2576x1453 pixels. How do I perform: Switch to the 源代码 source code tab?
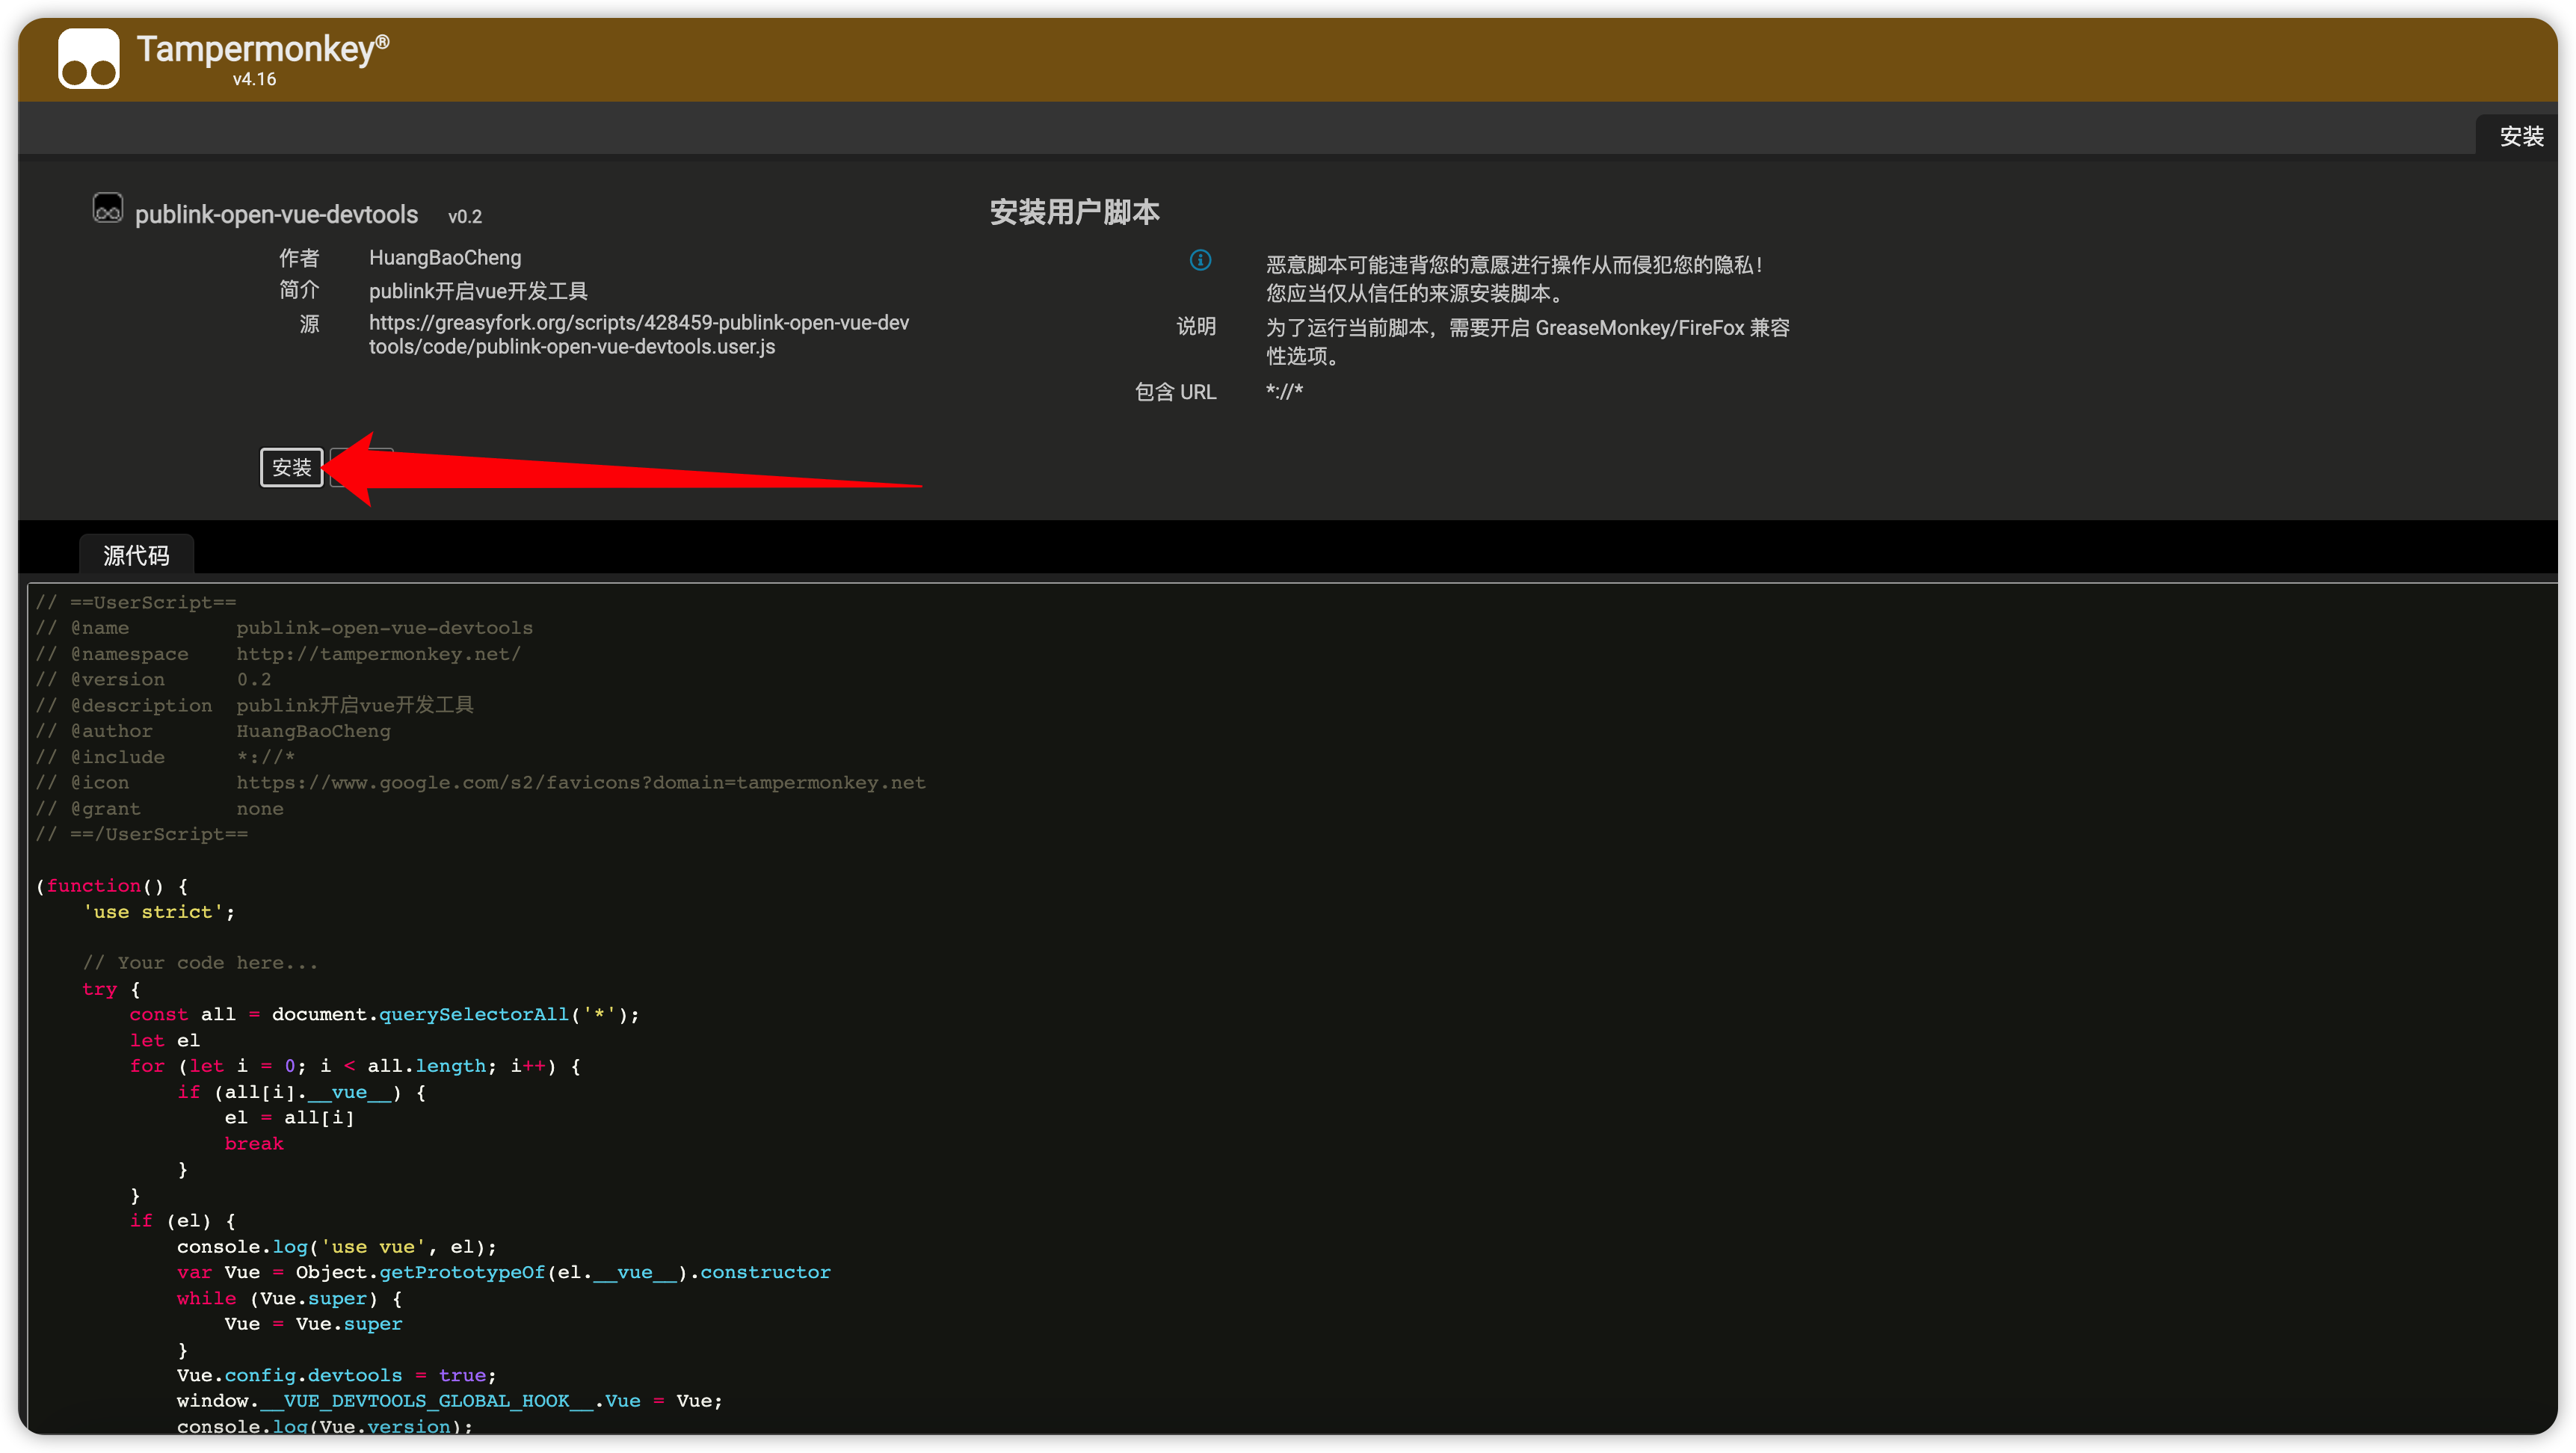point(136,555)
